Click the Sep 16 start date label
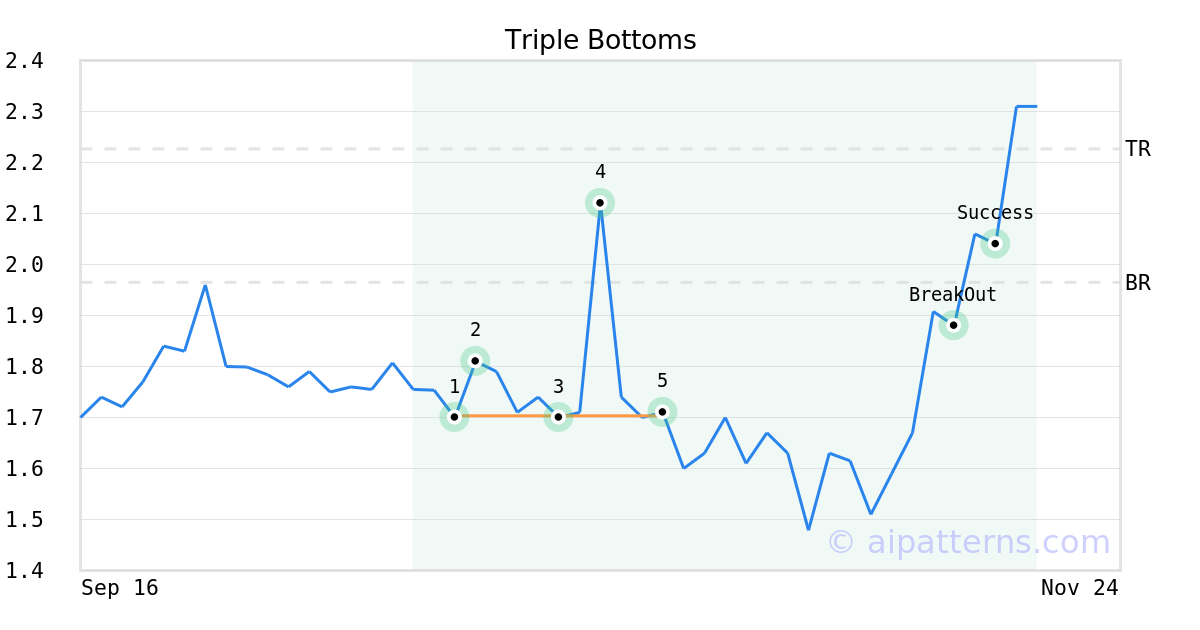 point(120,588)
